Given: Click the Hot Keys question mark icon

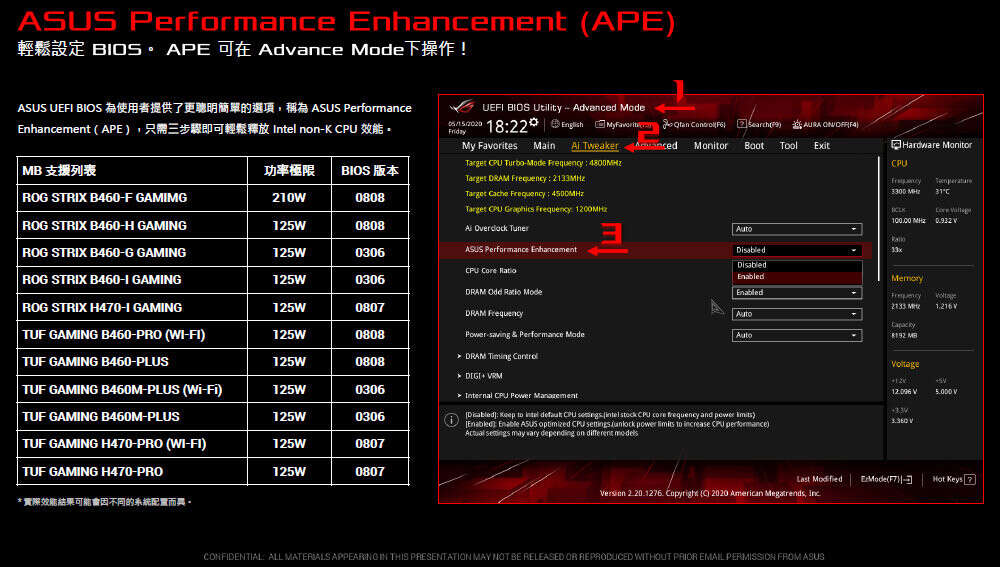Looking at the screenshot, I should 969,480.
